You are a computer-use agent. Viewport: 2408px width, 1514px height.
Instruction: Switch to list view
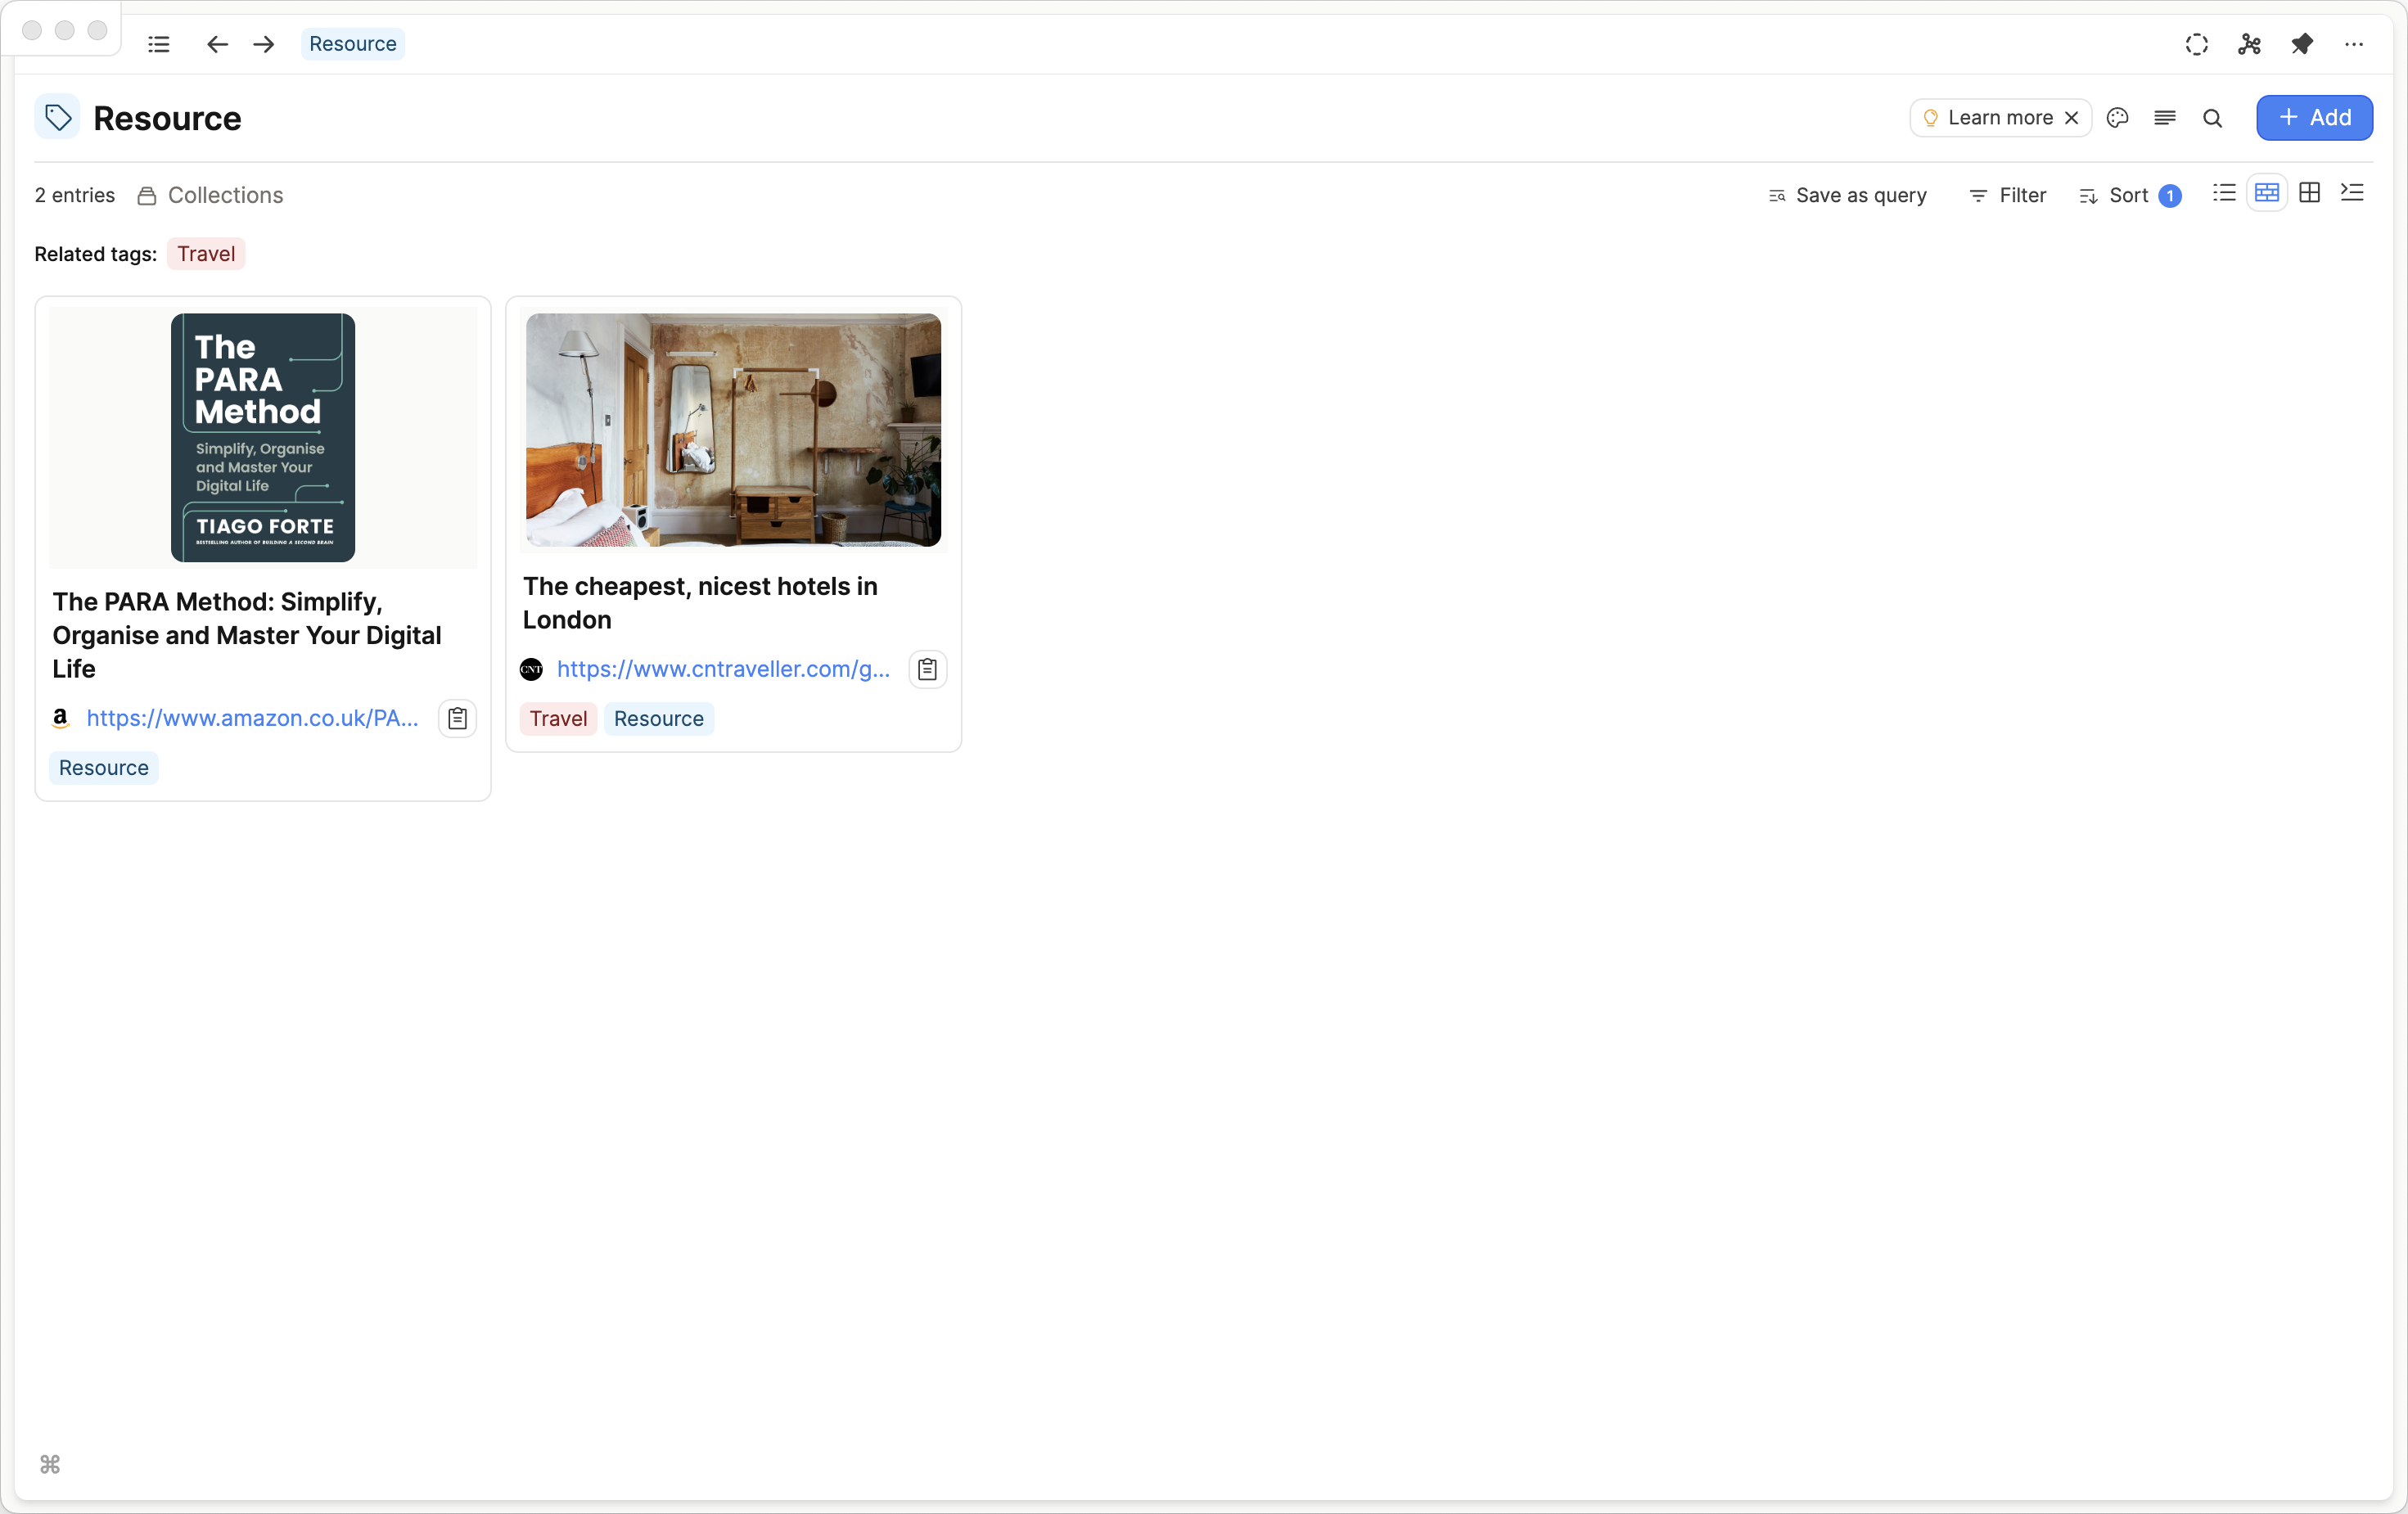pyautogui.click(x=2224, y=193)
